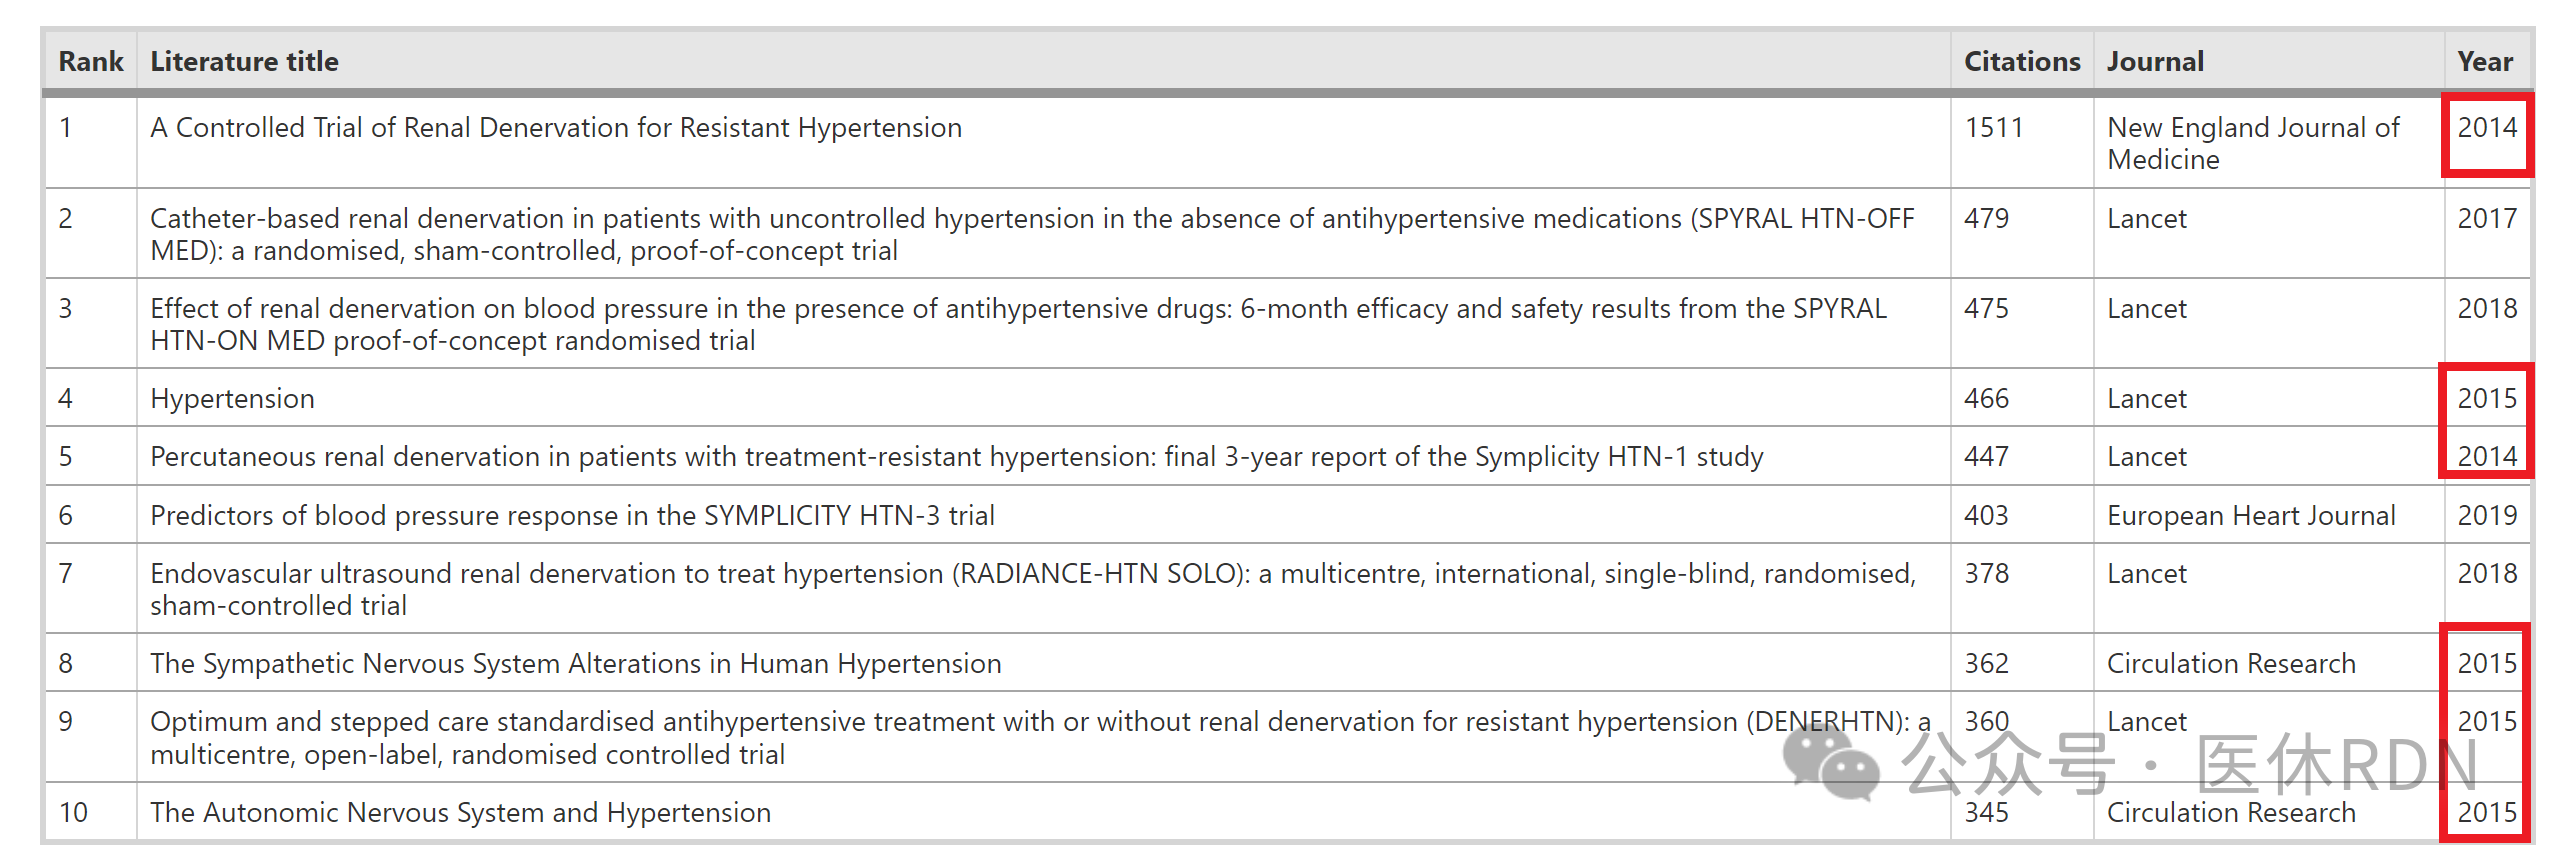Click the Journal column header

click(2155, 62)
